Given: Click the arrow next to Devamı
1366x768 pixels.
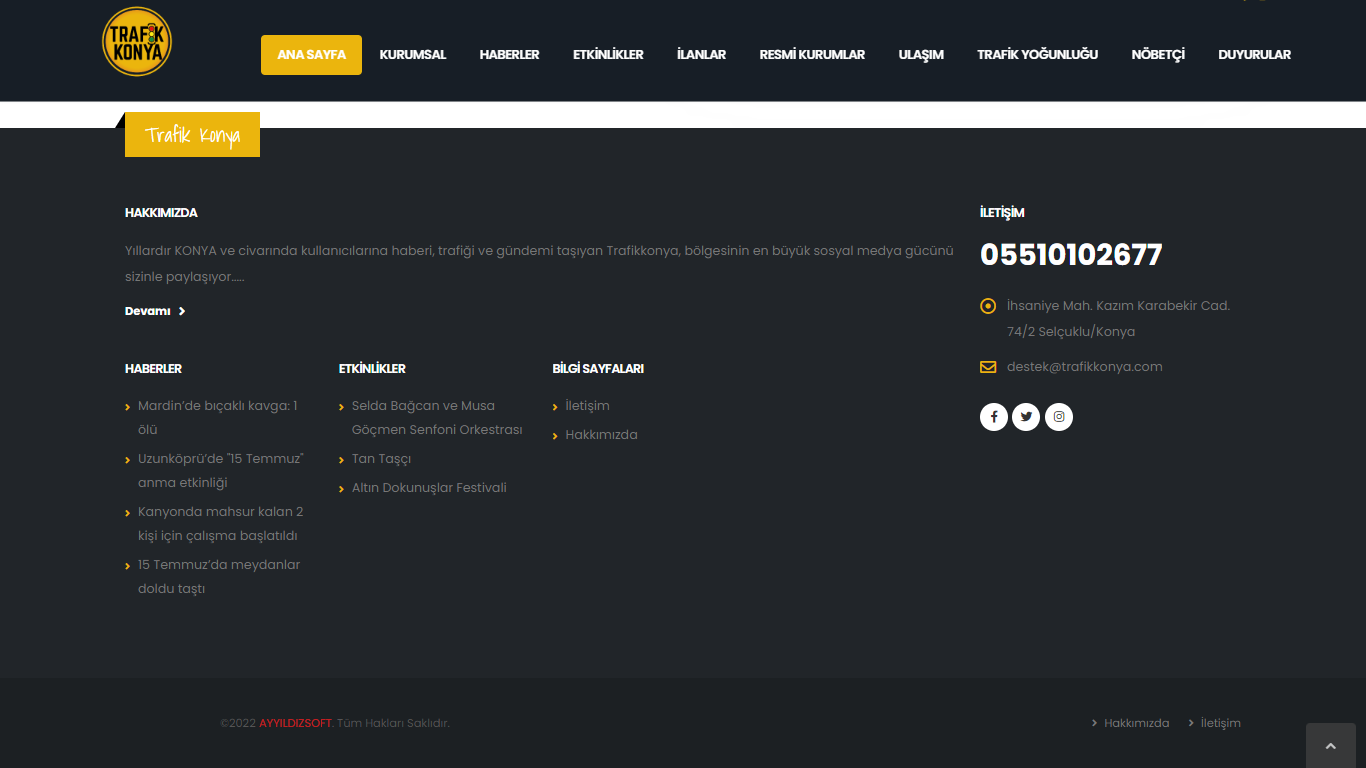Looking at the screenshot, I should click(182, 312).
